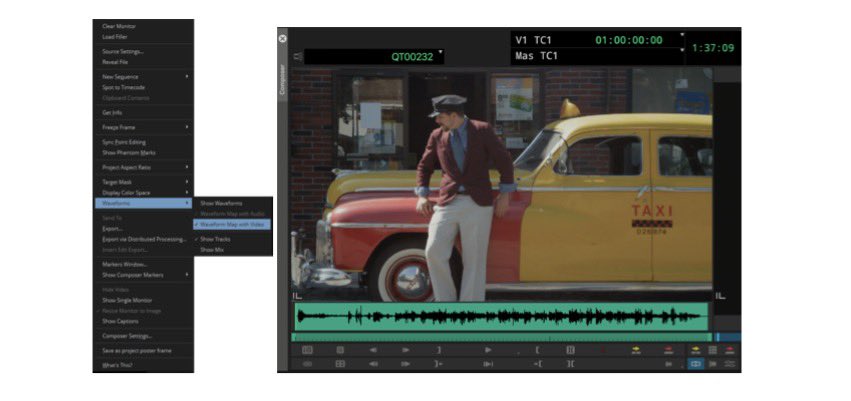Select the highlighted Waveforms menu entry
This screenshot has width=851, height=401.
pos(143,203)
